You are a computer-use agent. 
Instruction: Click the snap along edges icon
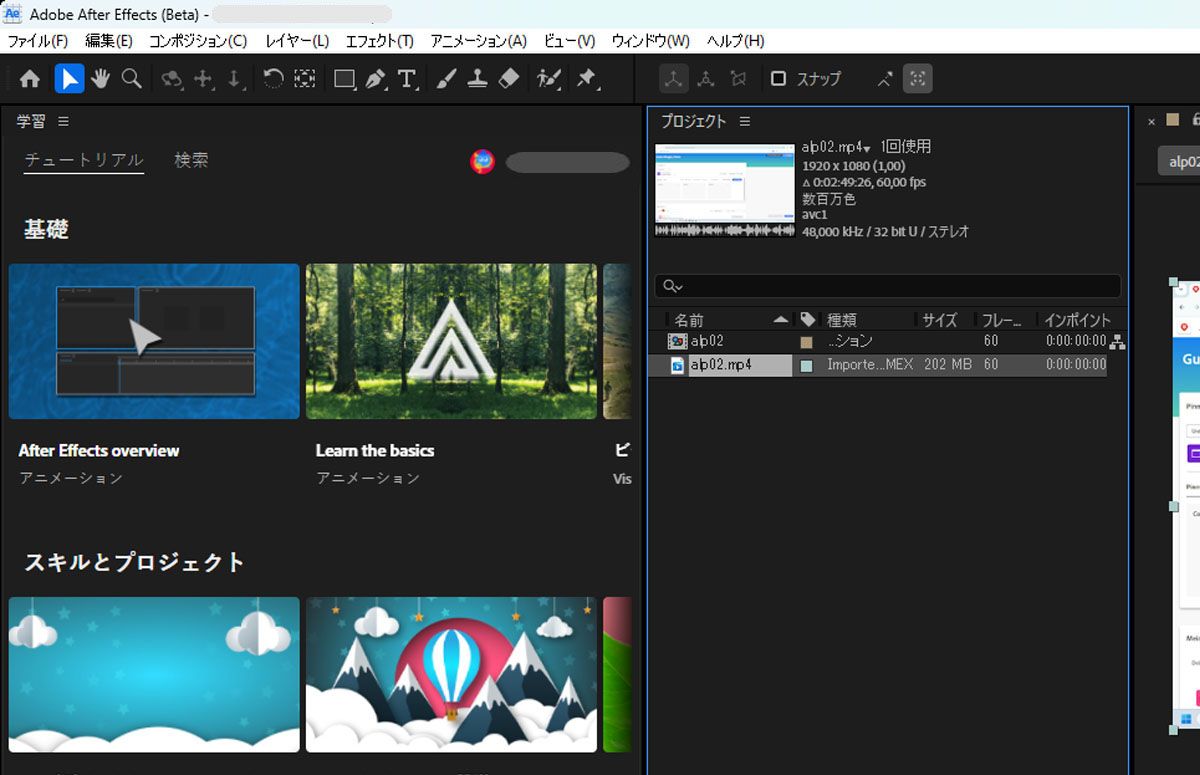(x=885, y=78)
